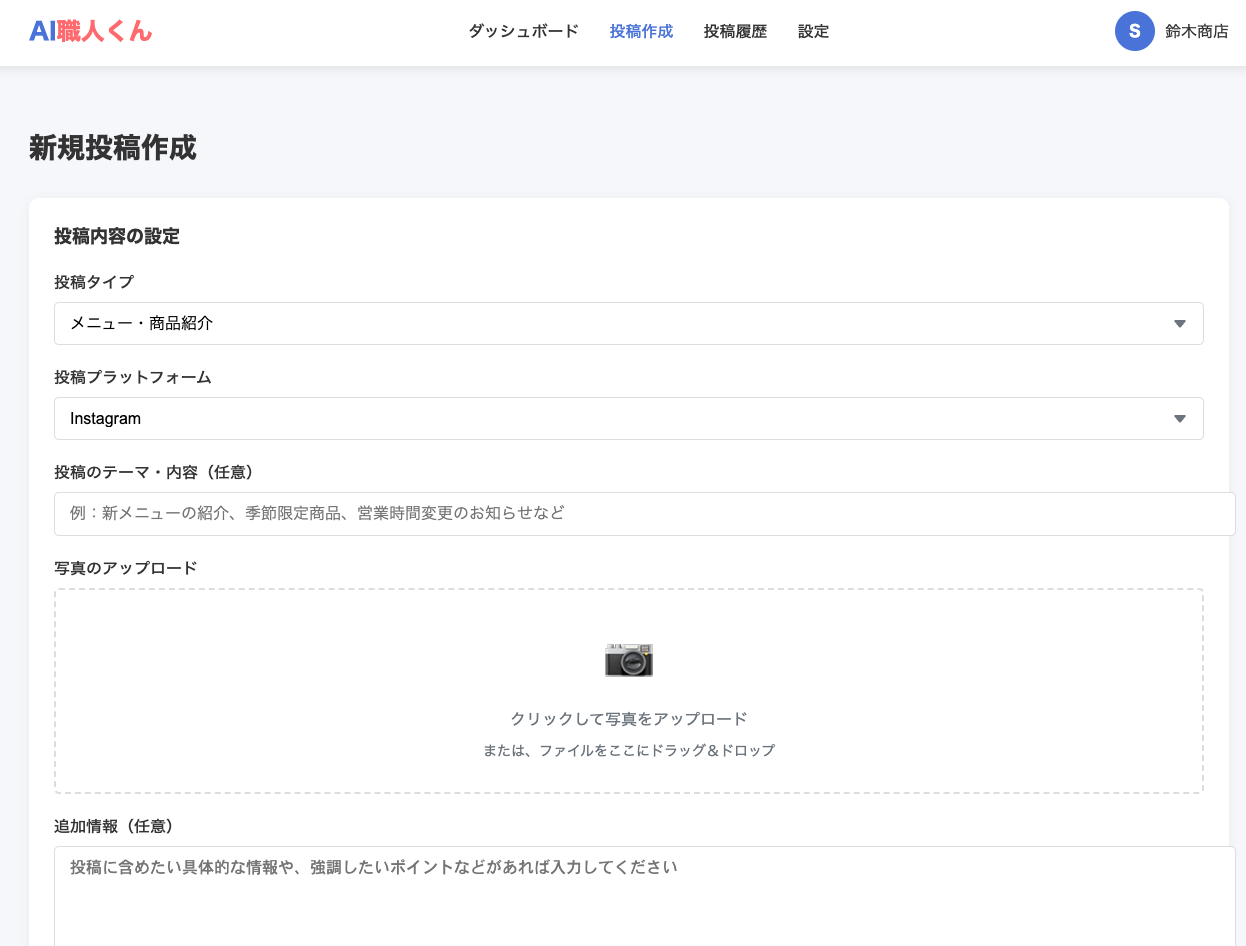Click the dropdown arrow next to Instagram
This screenshot has height=946, width=1246.
point(1180,418)
